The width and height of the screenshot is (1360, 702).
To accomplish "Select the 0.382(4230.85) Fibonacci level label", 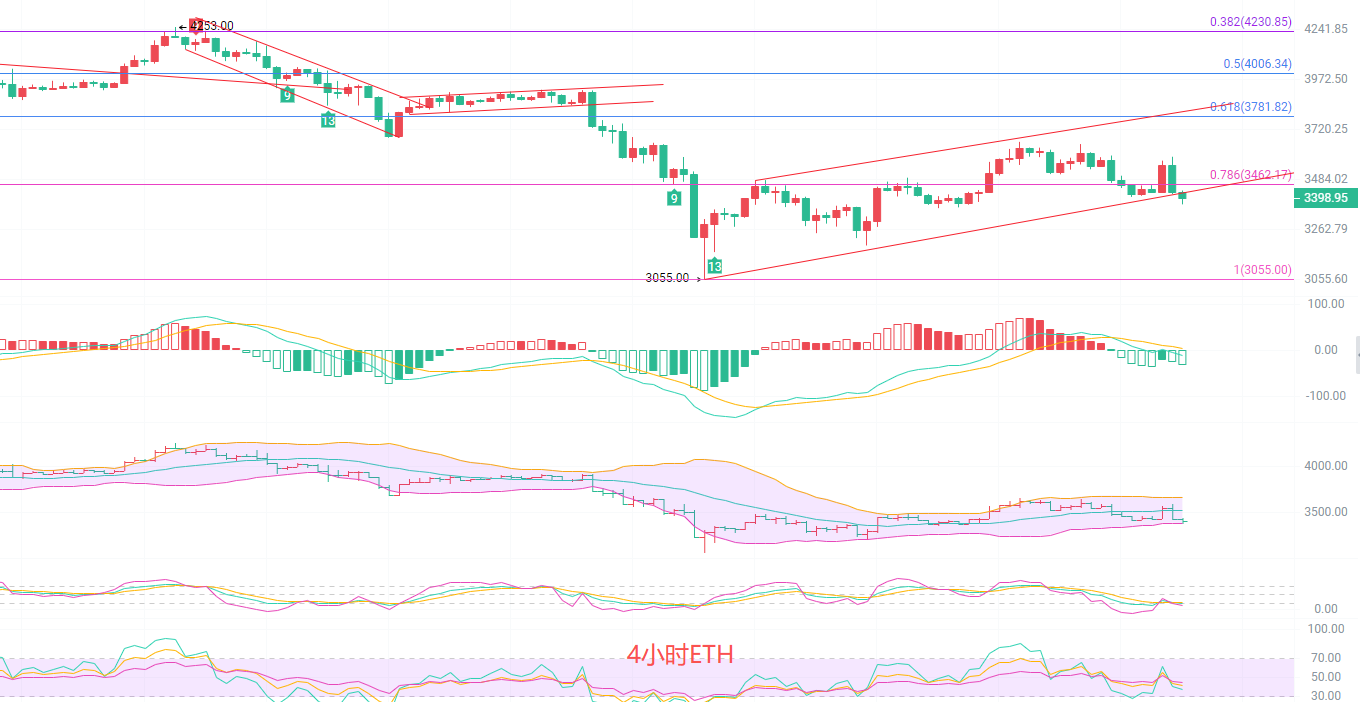I will pos(1250,22).
